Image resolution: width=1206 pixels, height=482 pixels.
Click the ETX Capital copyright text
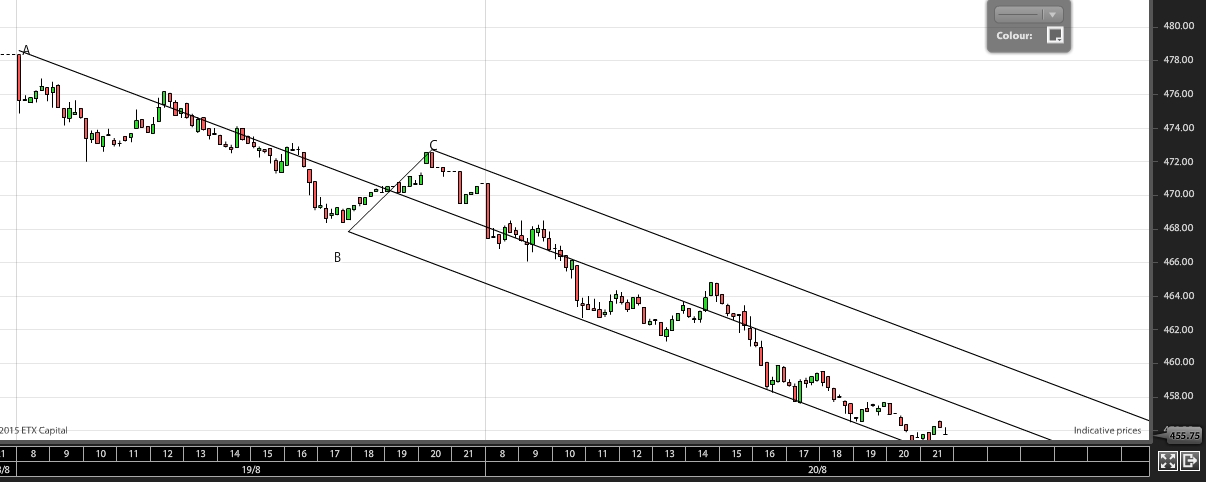[34, 430]
